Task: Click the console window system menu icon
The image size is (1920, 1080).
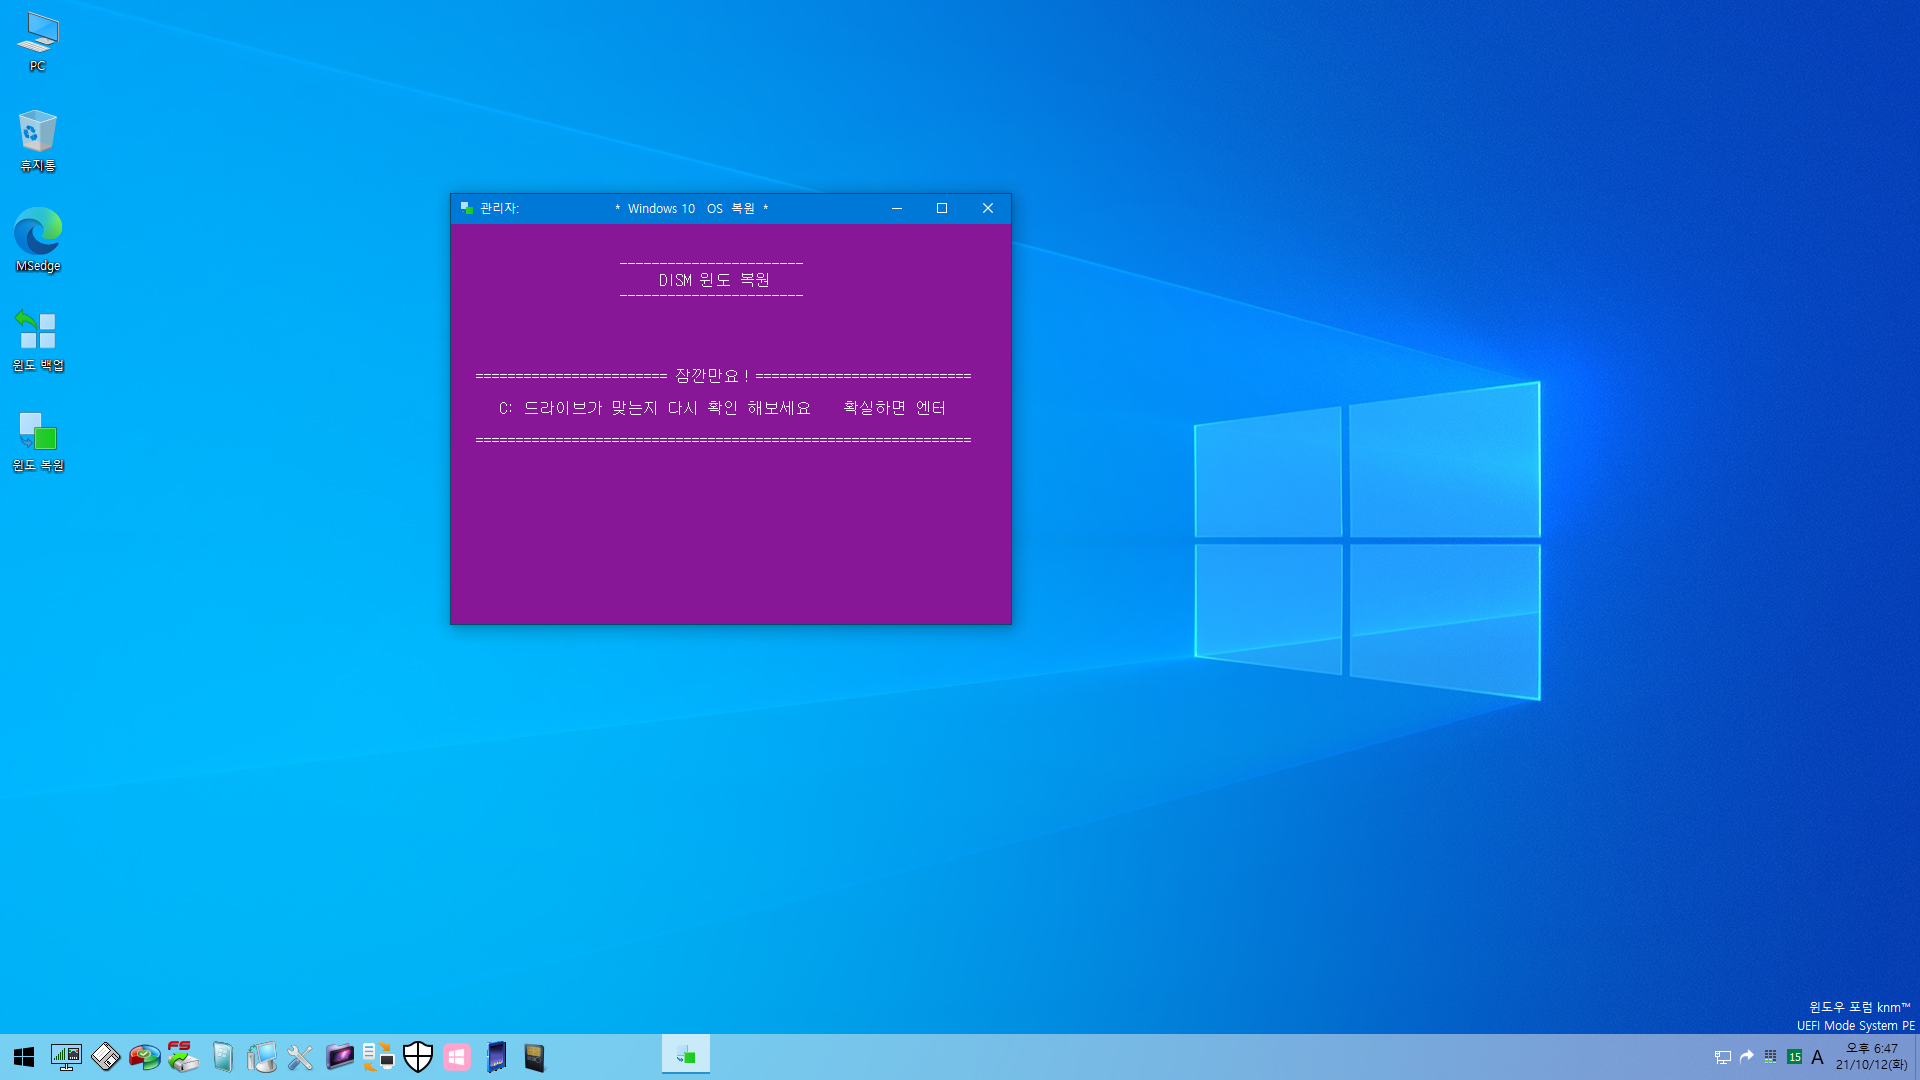Action: click(466, 208)
